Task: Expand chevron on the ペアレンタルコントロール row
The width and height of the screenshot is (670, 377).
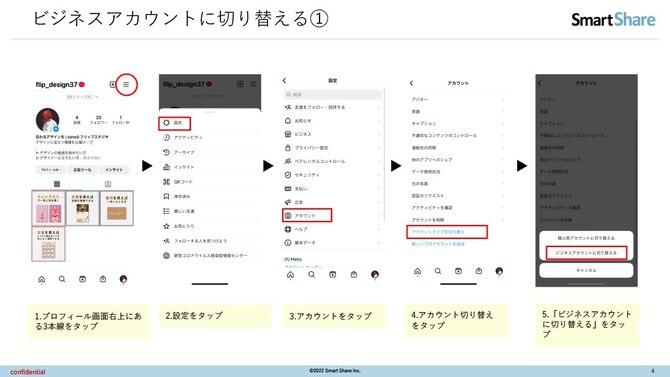Action: 379,162
